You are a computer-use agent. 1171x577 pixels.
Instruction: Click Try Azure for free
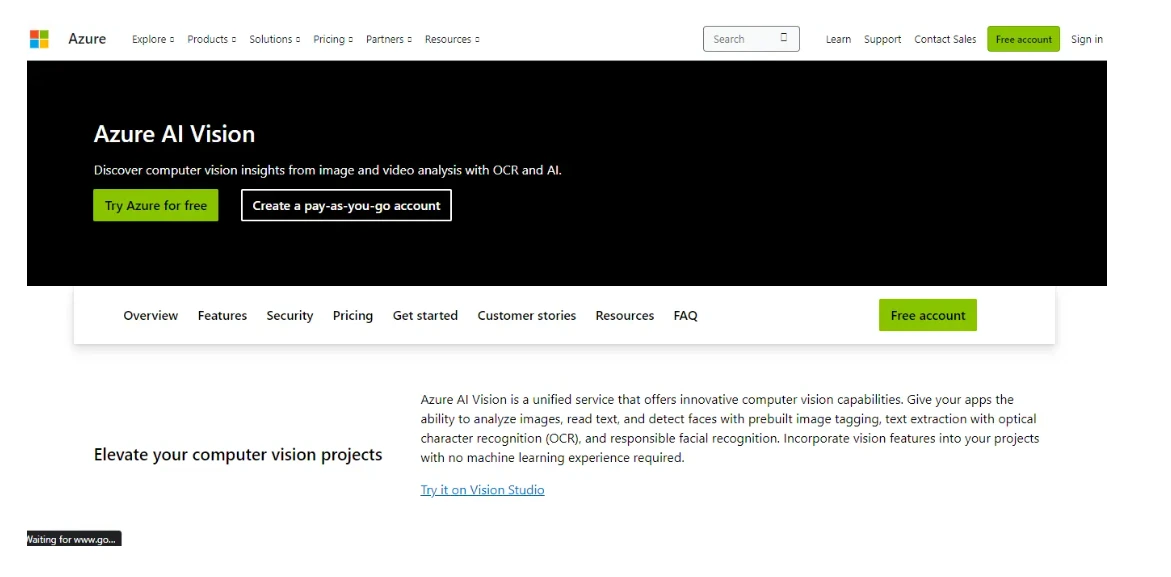[x=155, y=205]
